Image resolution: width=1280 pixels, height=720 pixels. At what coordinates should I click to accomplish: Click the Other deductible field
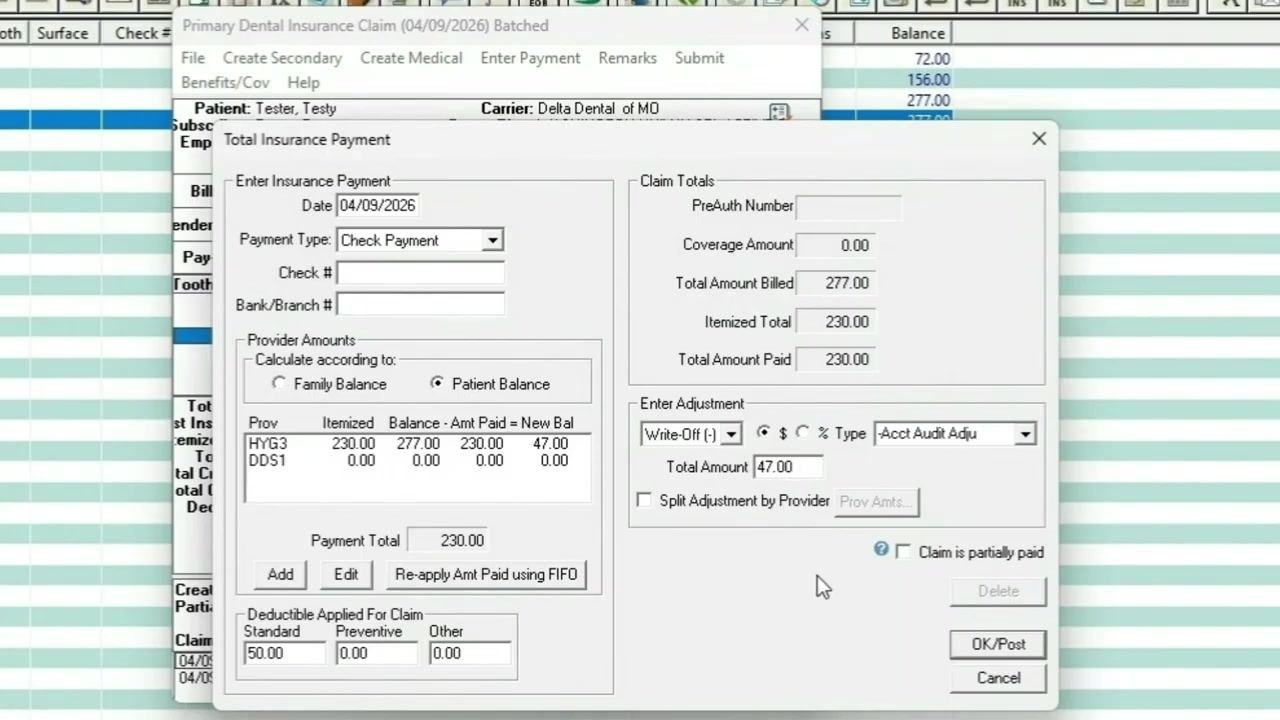point(470,653)
